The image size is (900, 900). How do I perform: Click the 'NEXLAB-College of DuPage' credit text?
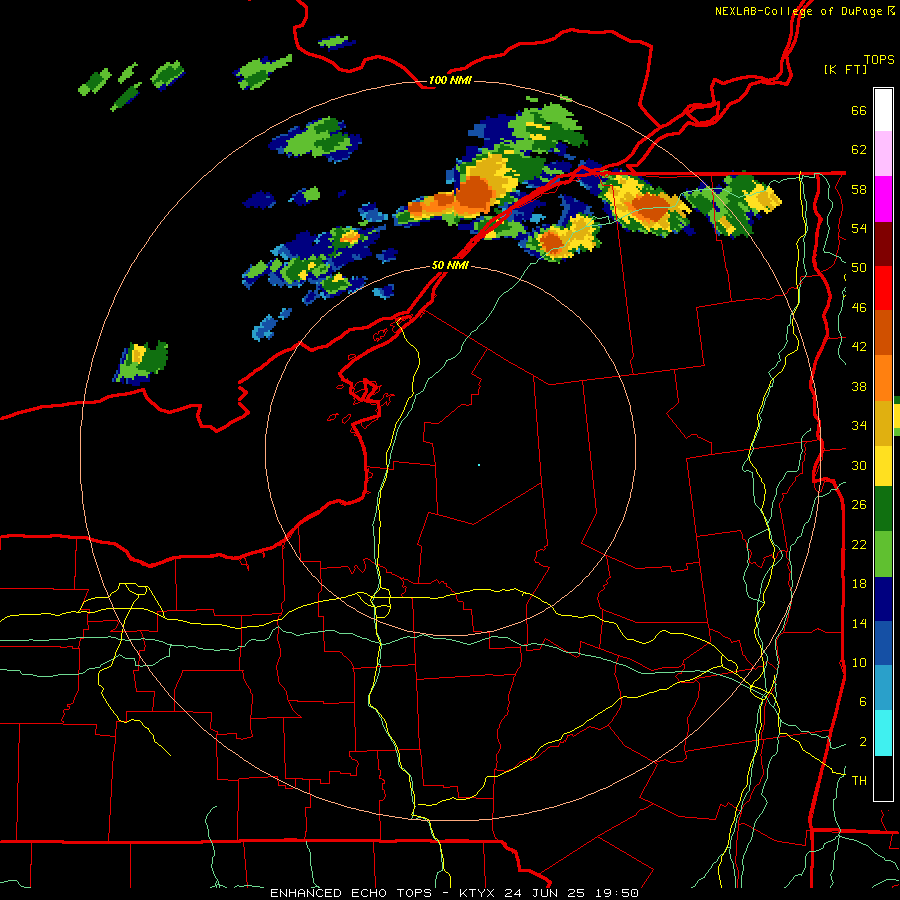tap(798, 11)
